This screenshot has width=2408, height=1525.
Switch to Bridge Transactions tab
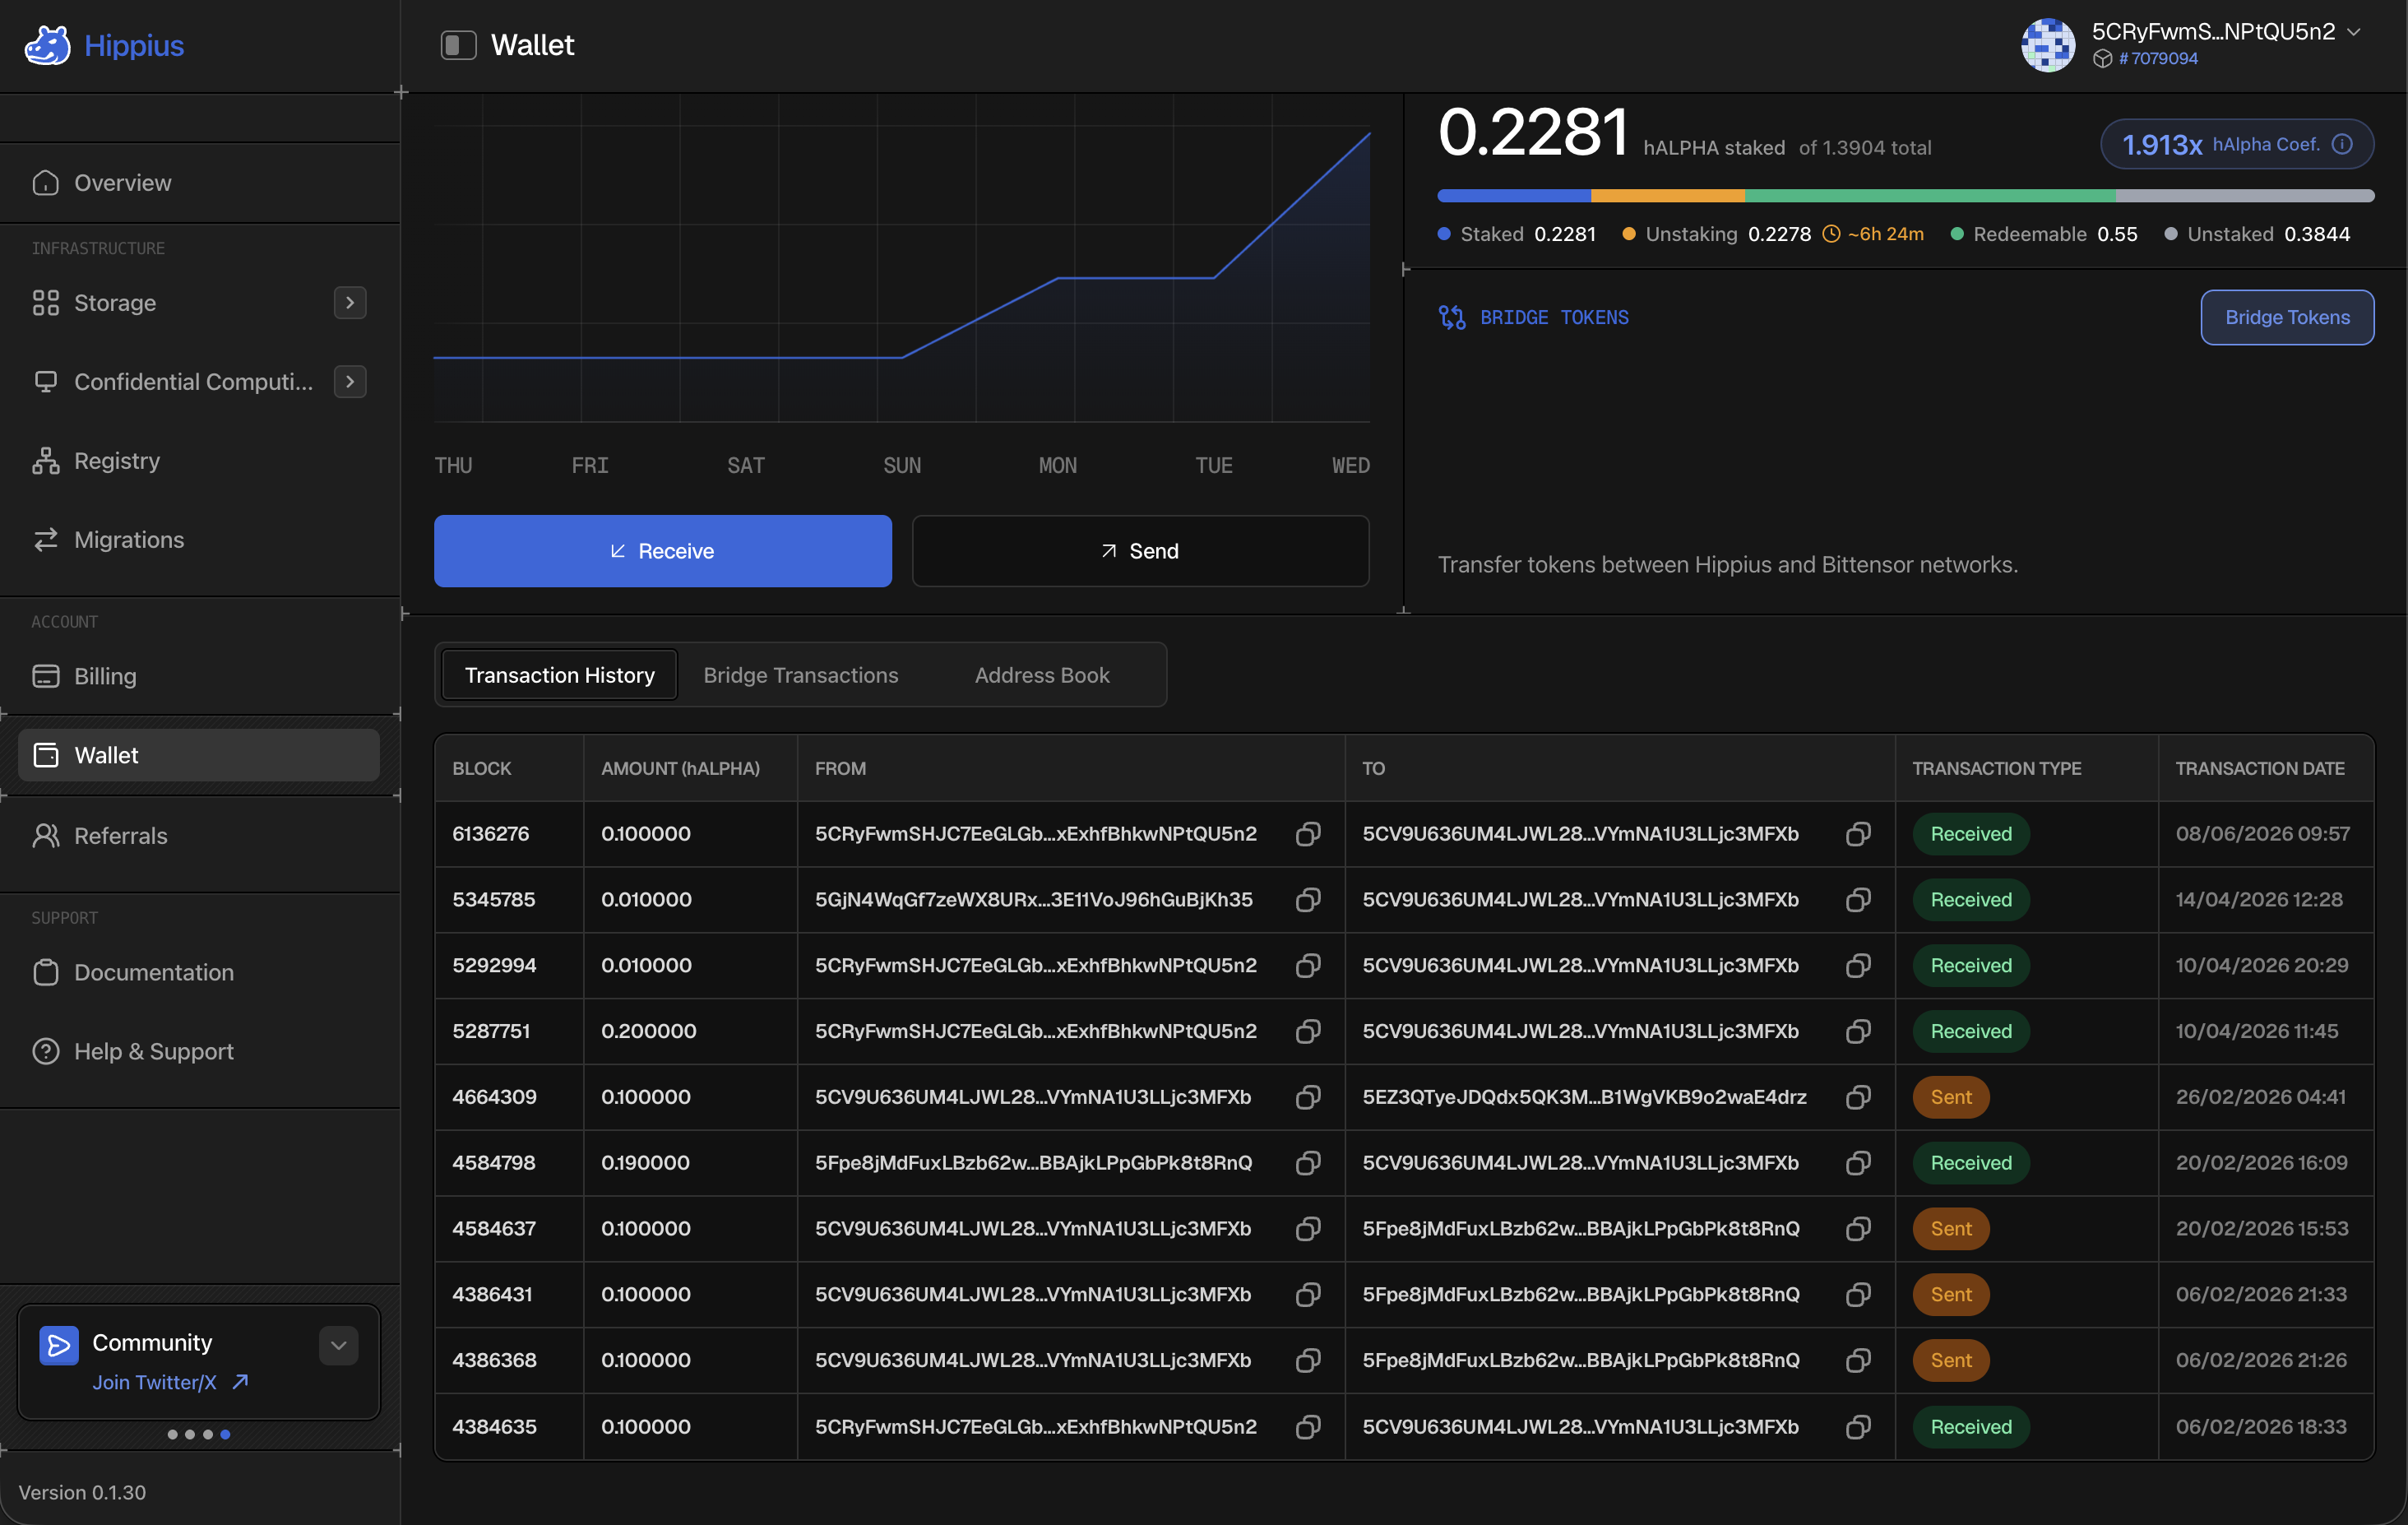pyautogui.click(x=800, y=675)
